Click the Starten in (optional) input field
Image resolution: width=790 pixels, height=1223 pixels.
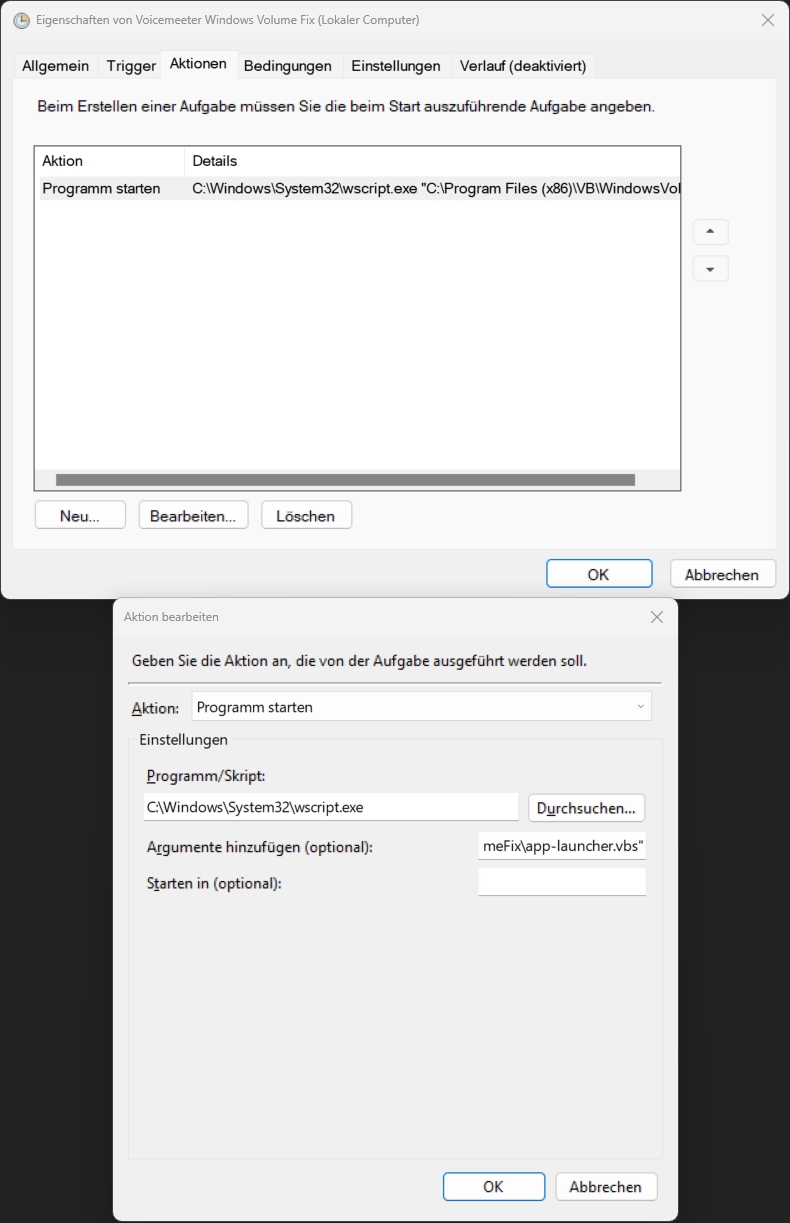pos(562,882)
